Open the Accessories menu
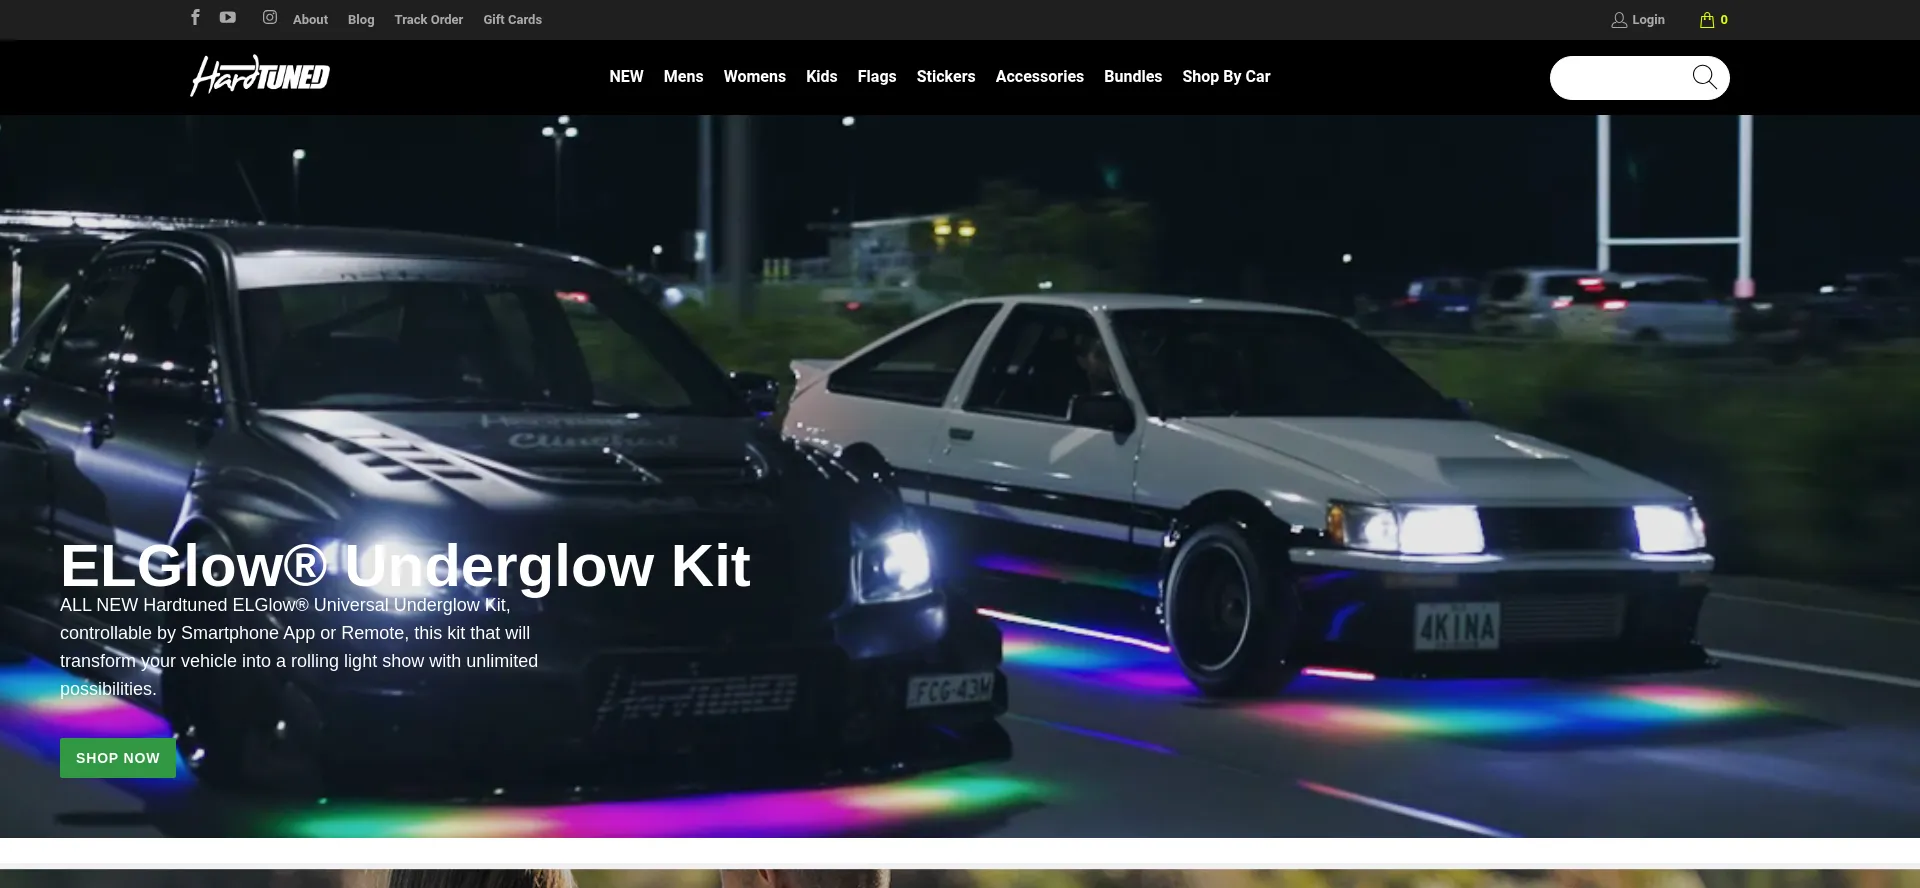Image resolution: width=1920 pixels, height=888 pixels. [1040, 77]
